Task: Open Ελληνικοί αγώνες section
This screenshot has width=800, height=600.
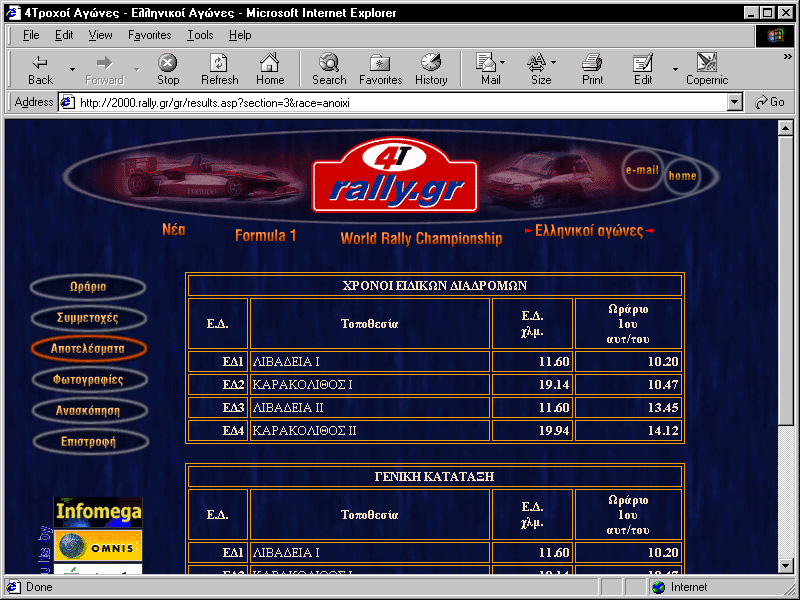Action: 589,231
